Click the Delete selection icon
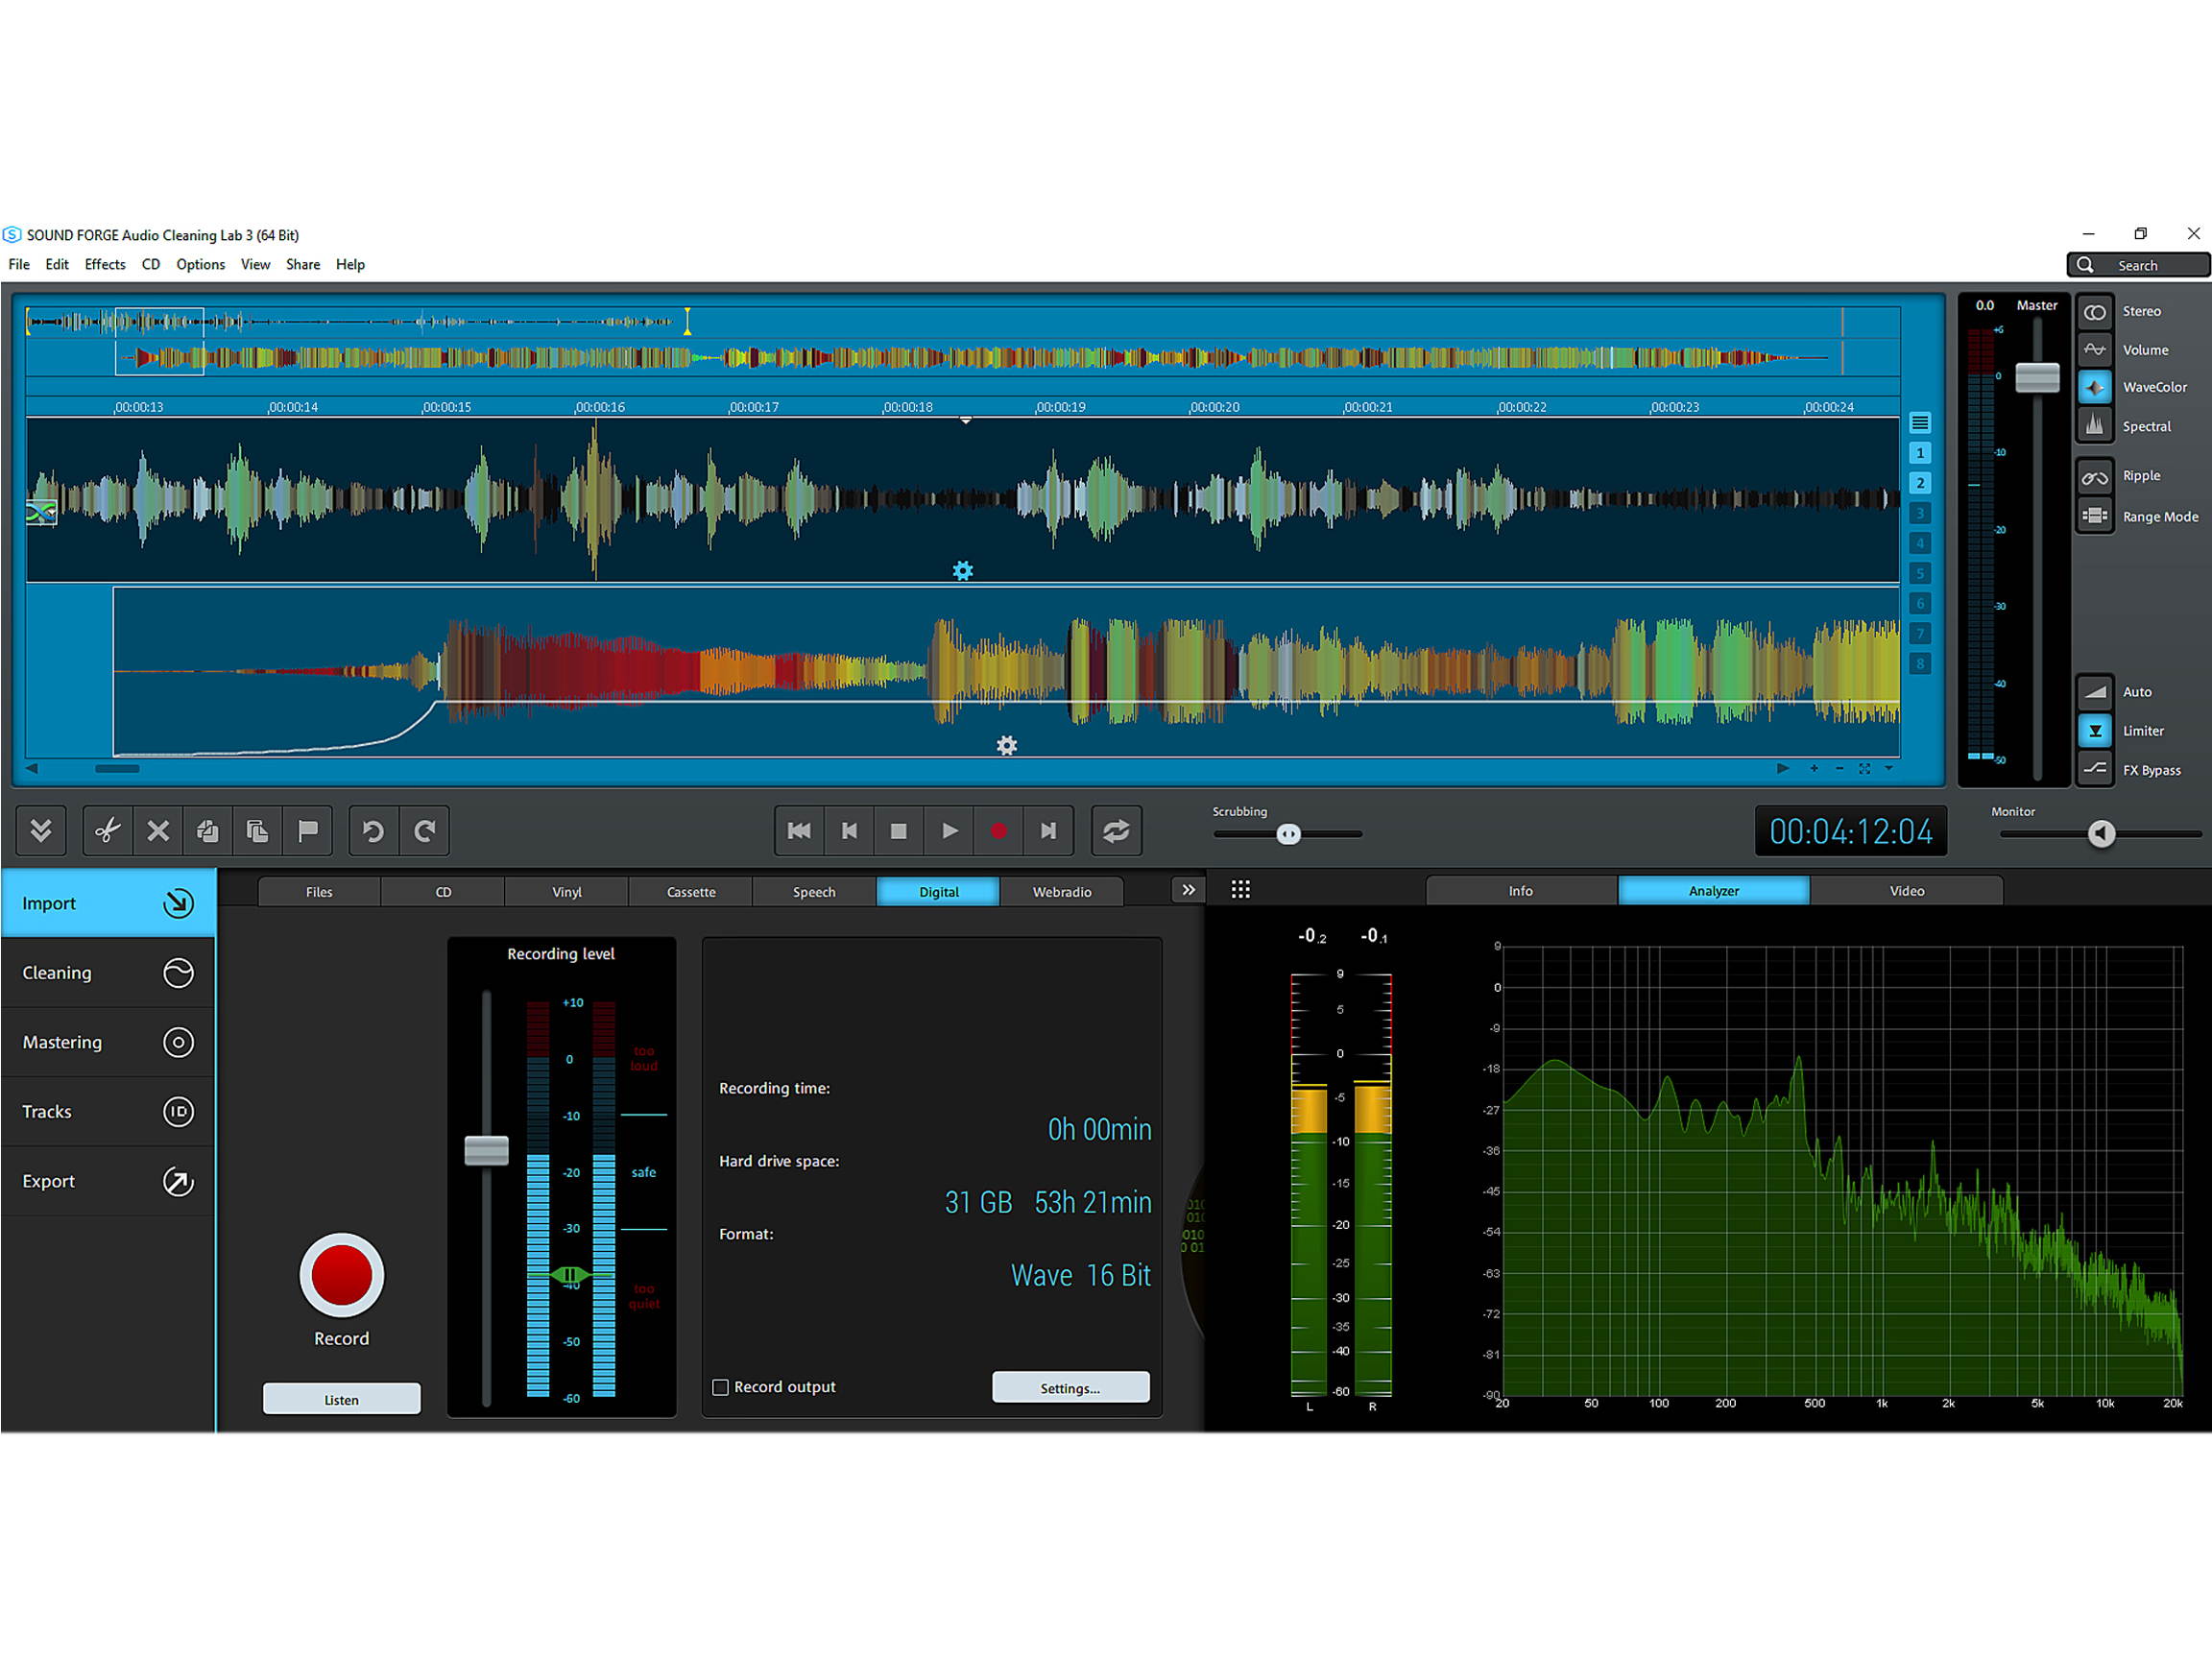2212x1659 pixels. 157,830
